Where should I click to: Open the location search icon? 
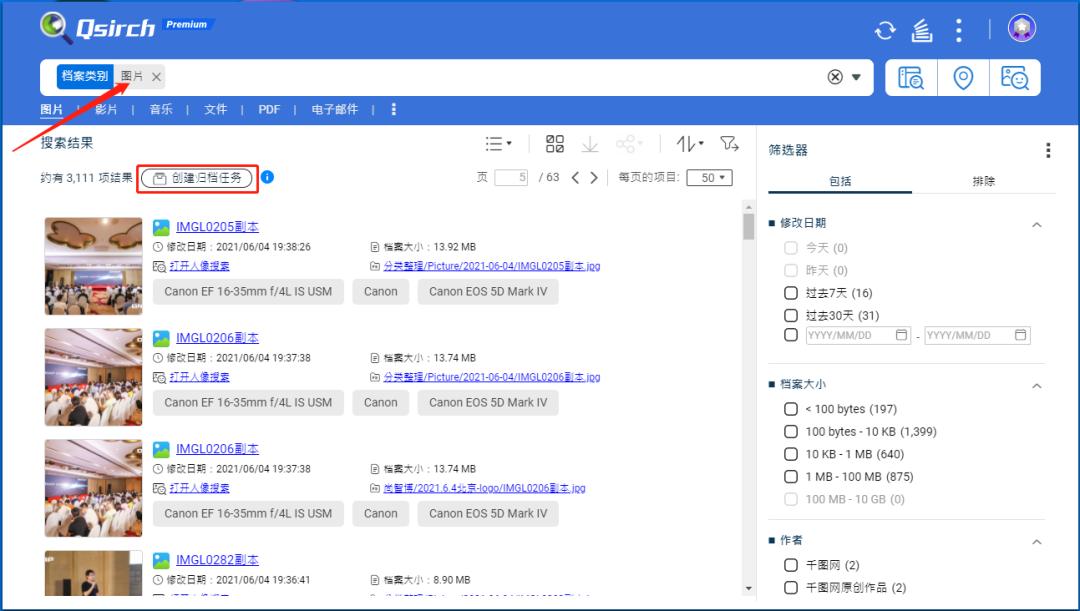963,77
